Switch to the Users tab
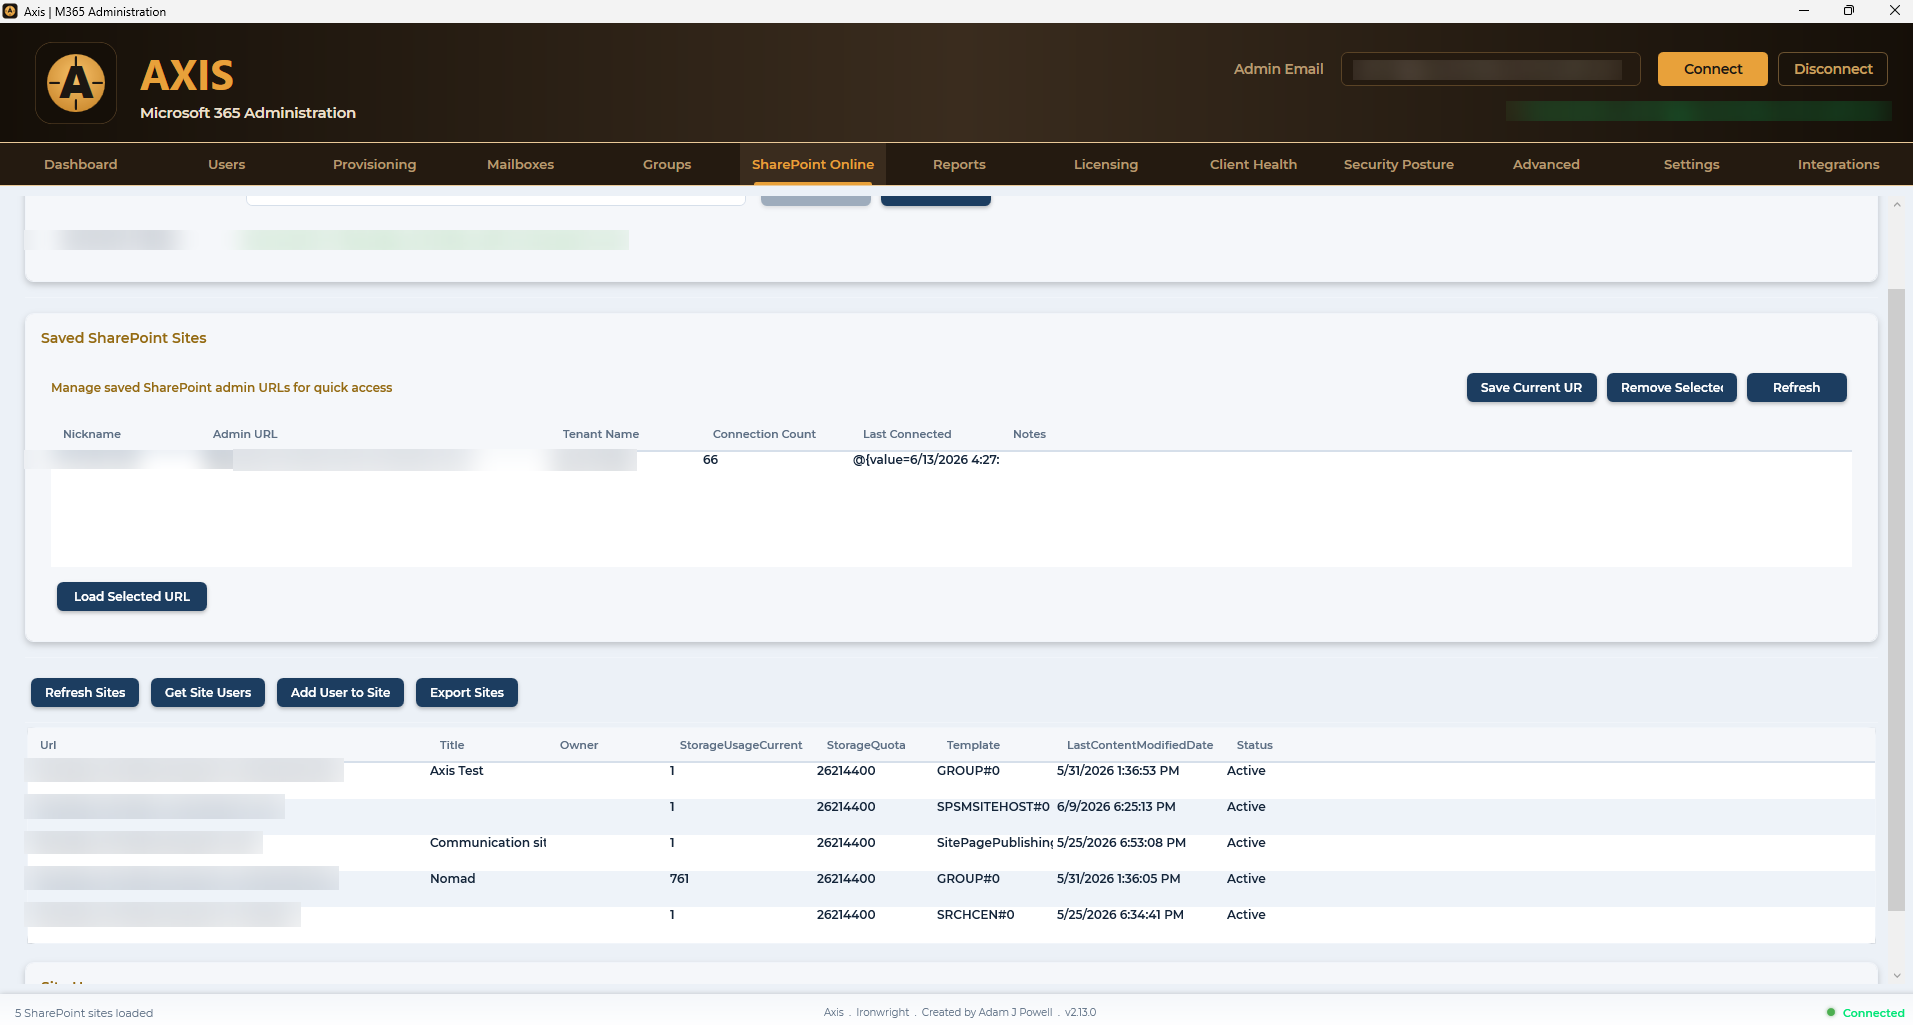Viewport: 1913px width, 1025px height. pyautogui.click(x=227, y=164)
